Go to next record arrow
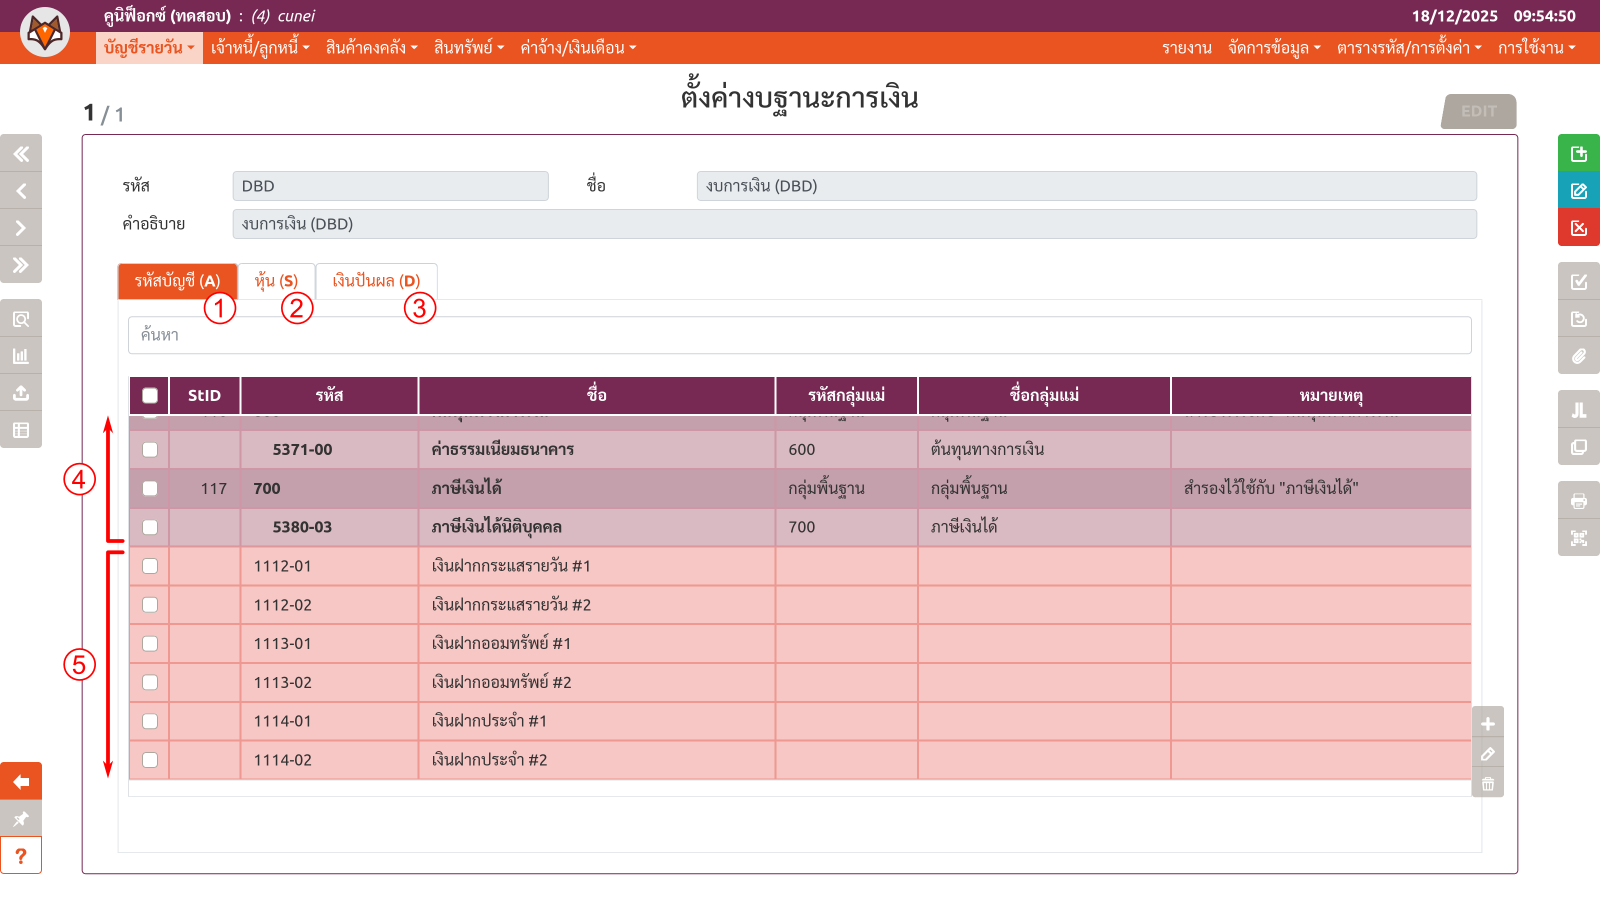Image resolution: width=1600 pixels, height=900 pixels. (21, 228)
